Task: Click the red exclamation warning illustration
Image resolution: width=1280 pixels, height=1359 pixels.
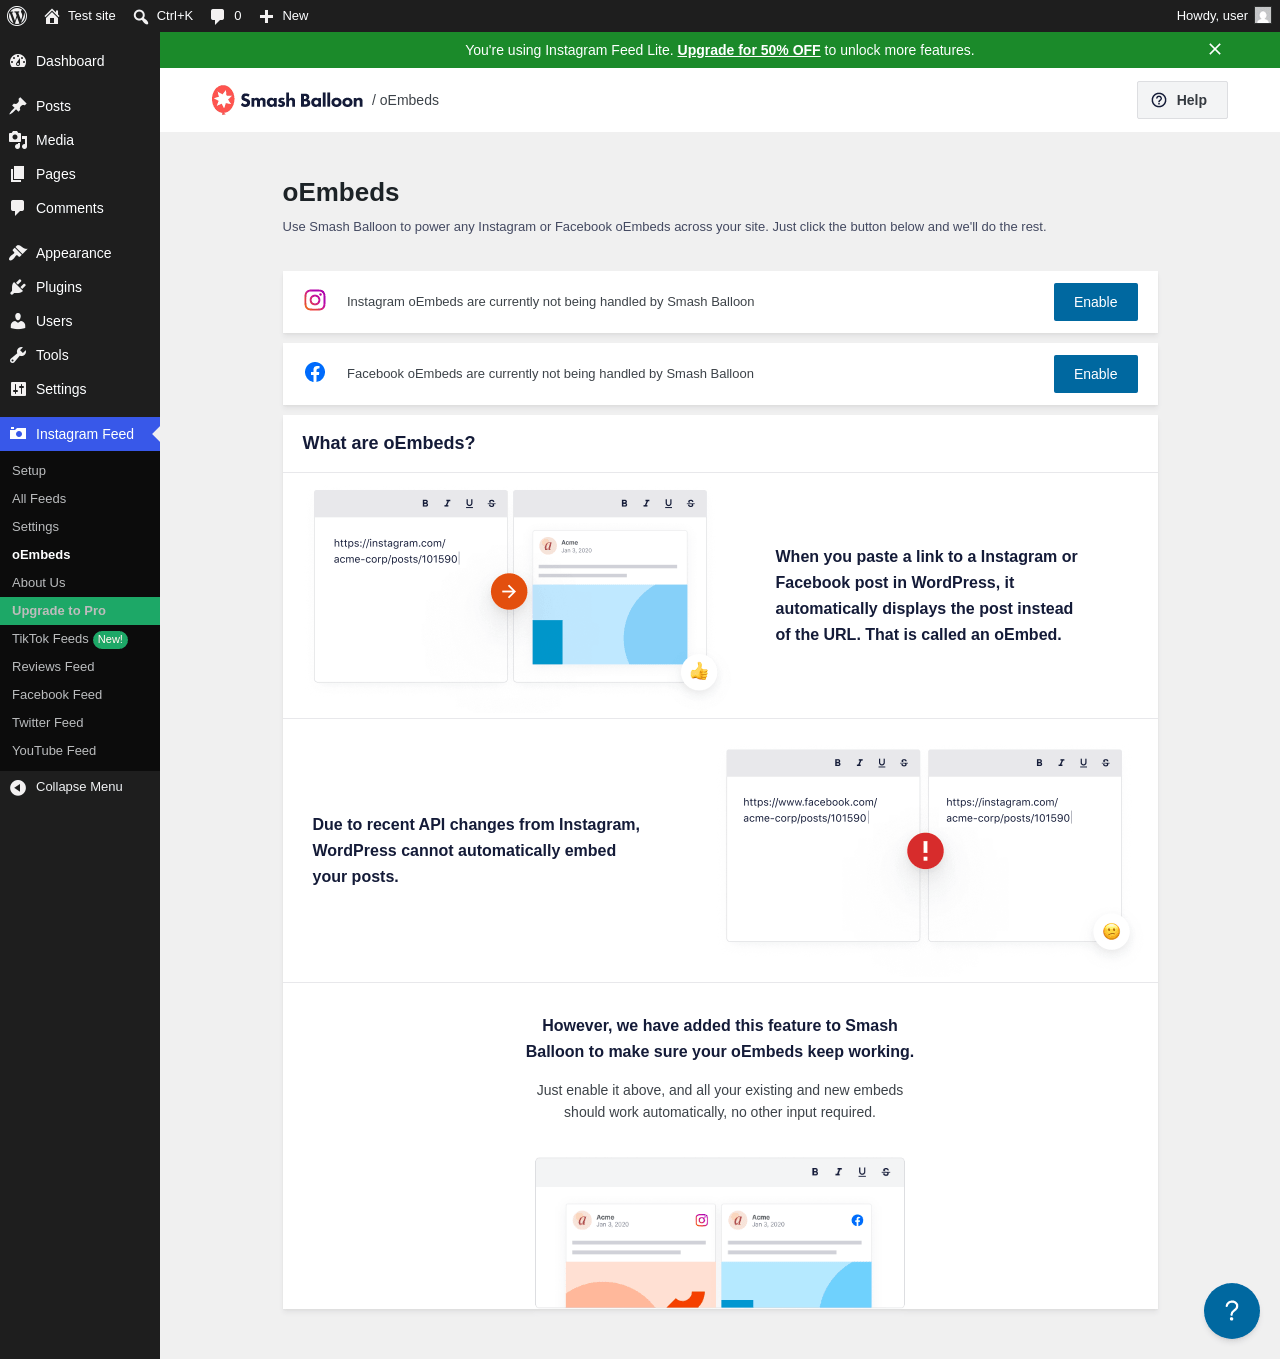Action: click(x=925, y=851)
